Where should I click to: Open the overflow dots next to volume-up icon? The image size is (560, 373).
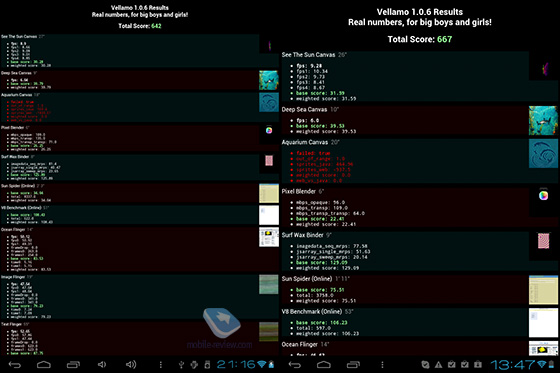coord(161,364)
